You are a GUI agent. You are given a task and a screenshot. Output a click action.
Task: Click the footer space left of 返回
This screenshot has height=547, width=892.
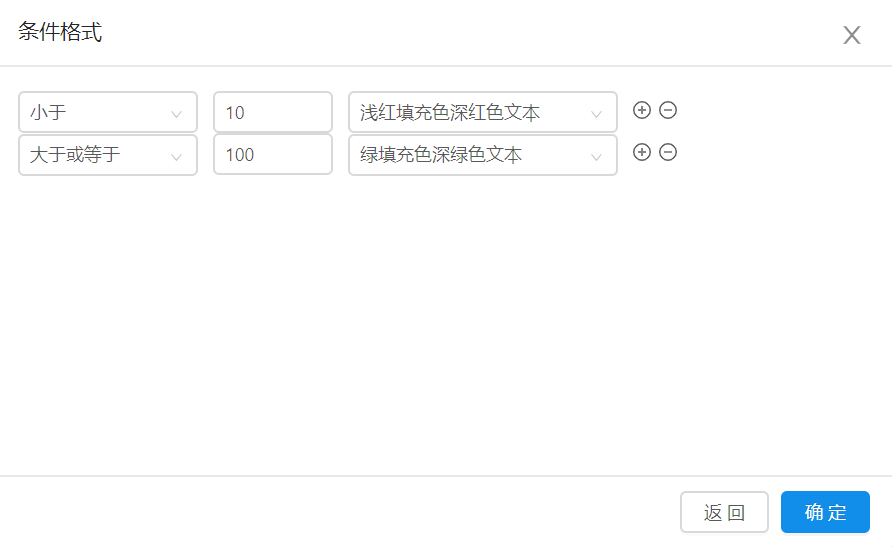coord(340,512)
